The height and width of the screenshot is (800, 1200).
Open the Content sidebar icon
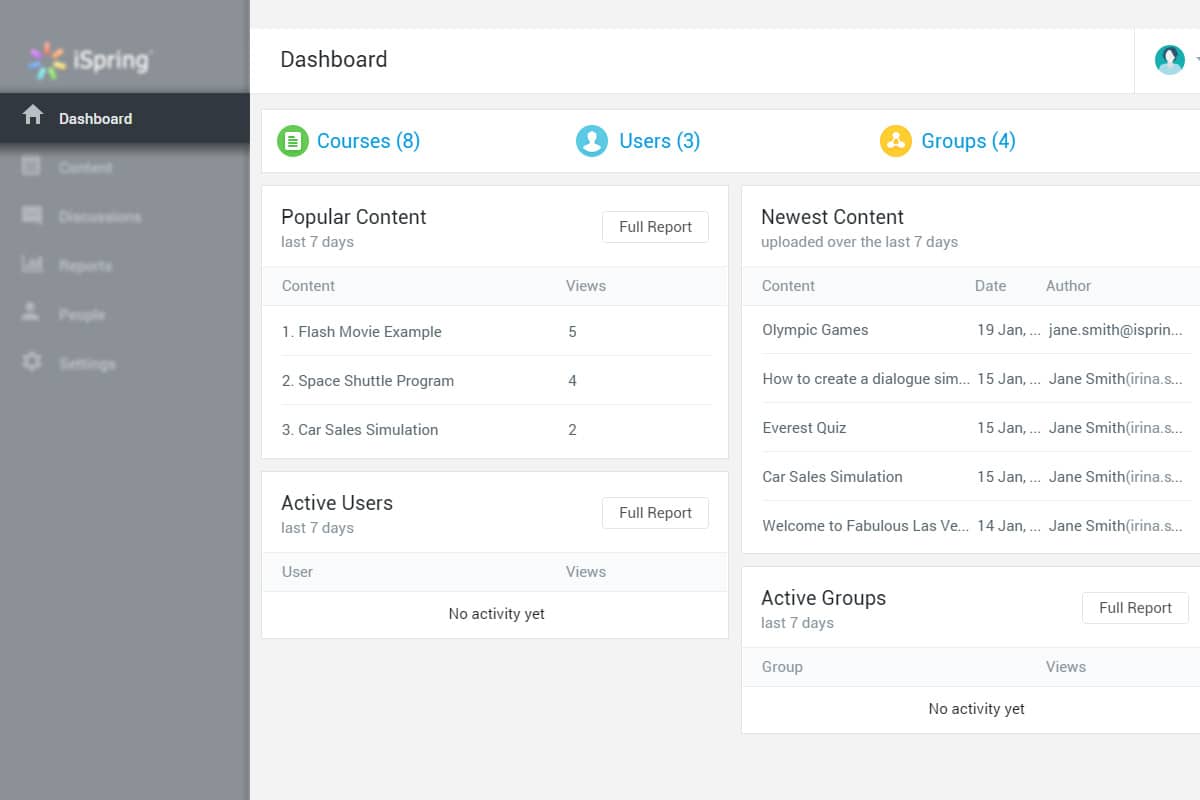tap(32, 166)
